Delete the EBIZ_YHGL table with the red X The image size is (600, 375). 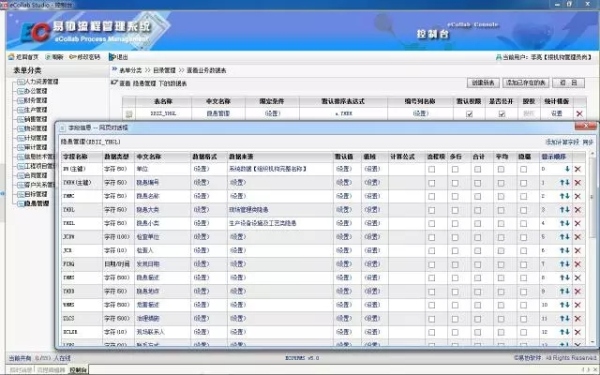point(579,114)
